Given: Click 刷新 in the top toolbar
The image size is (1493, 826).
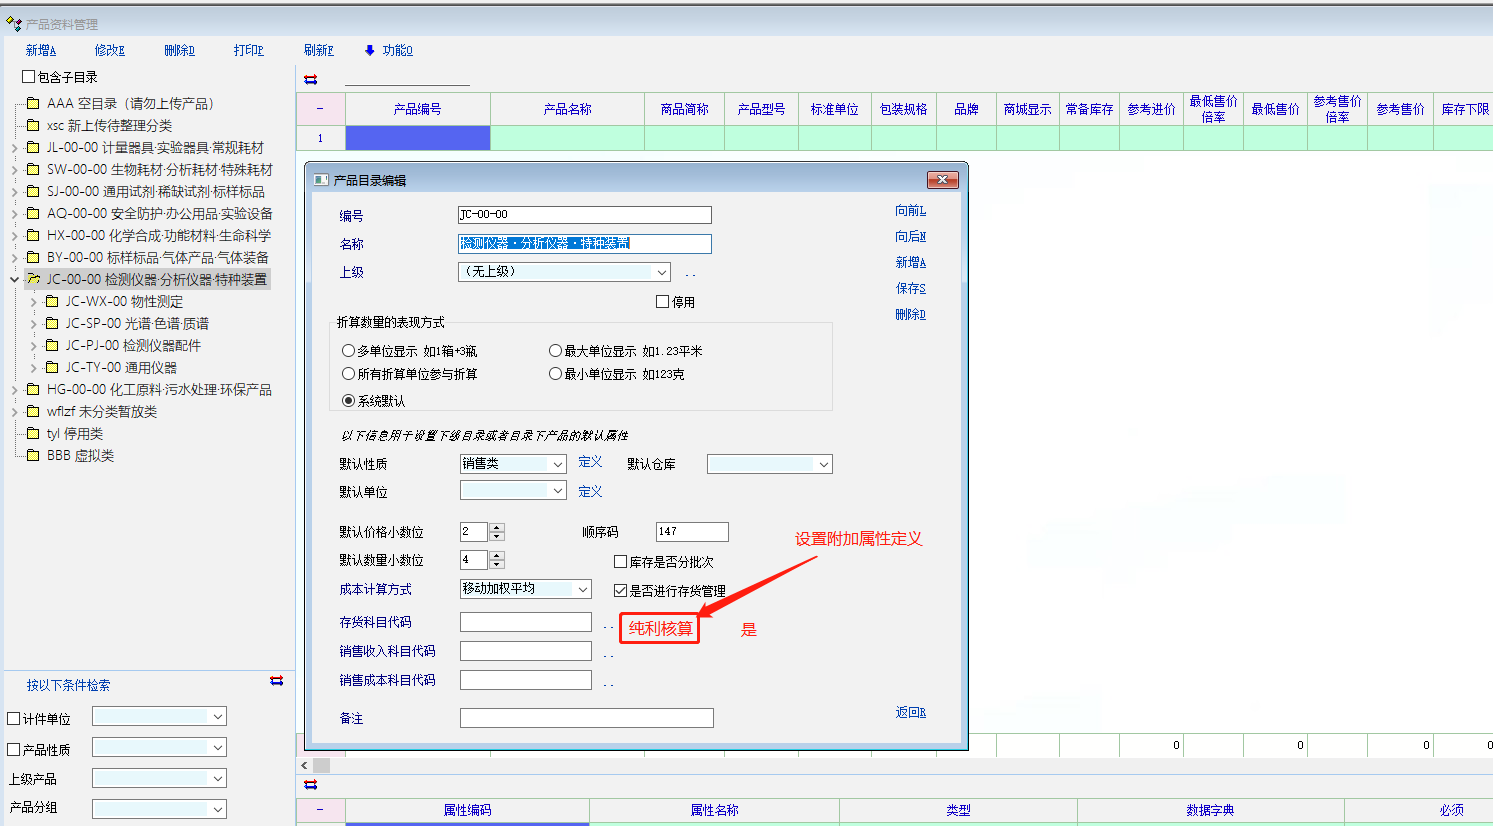Looking at the screenshot, I should click(318, 50).
